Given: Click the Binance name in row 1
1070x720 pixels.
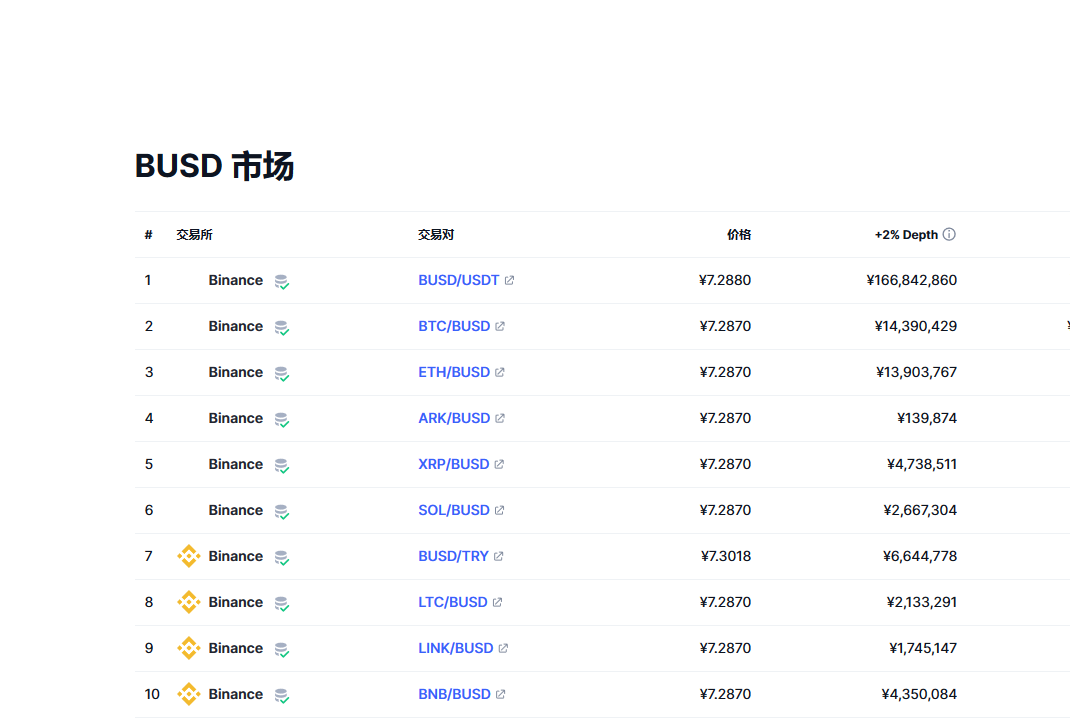Looking at the screenshot, I should pyautogui.click(x=235, y=280).
